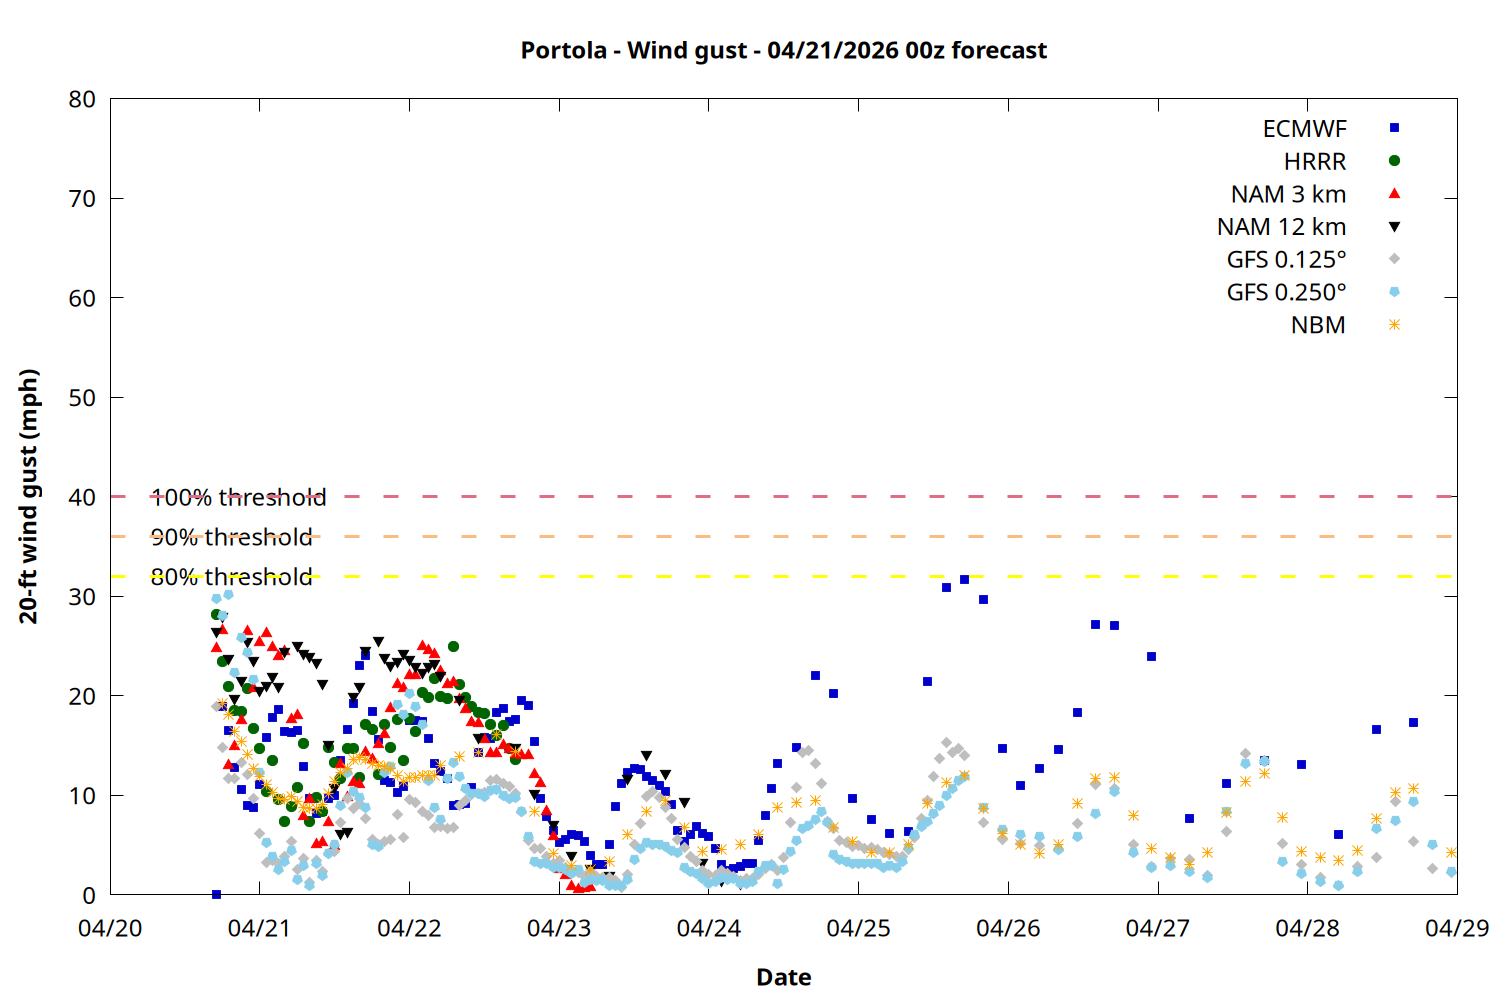Select the NAM 3 km red triangle marker

tap(1394, 194)
